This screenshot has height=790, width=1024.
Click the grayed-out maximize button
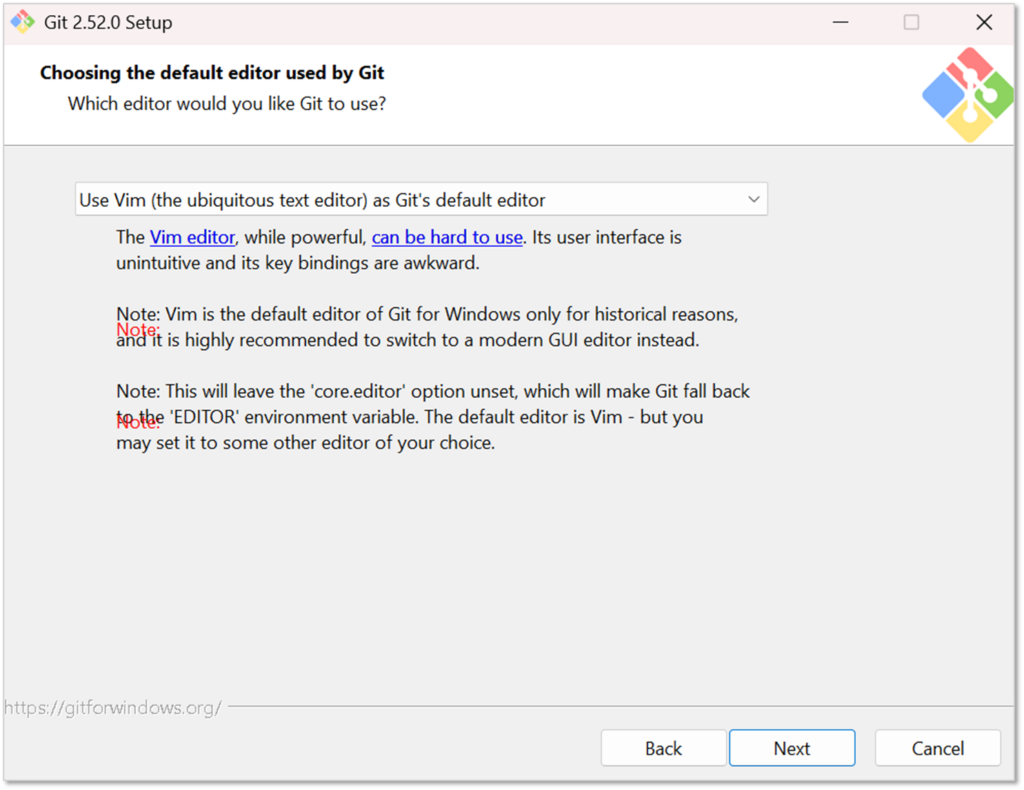pyautogui.click(x=911, y=22)
